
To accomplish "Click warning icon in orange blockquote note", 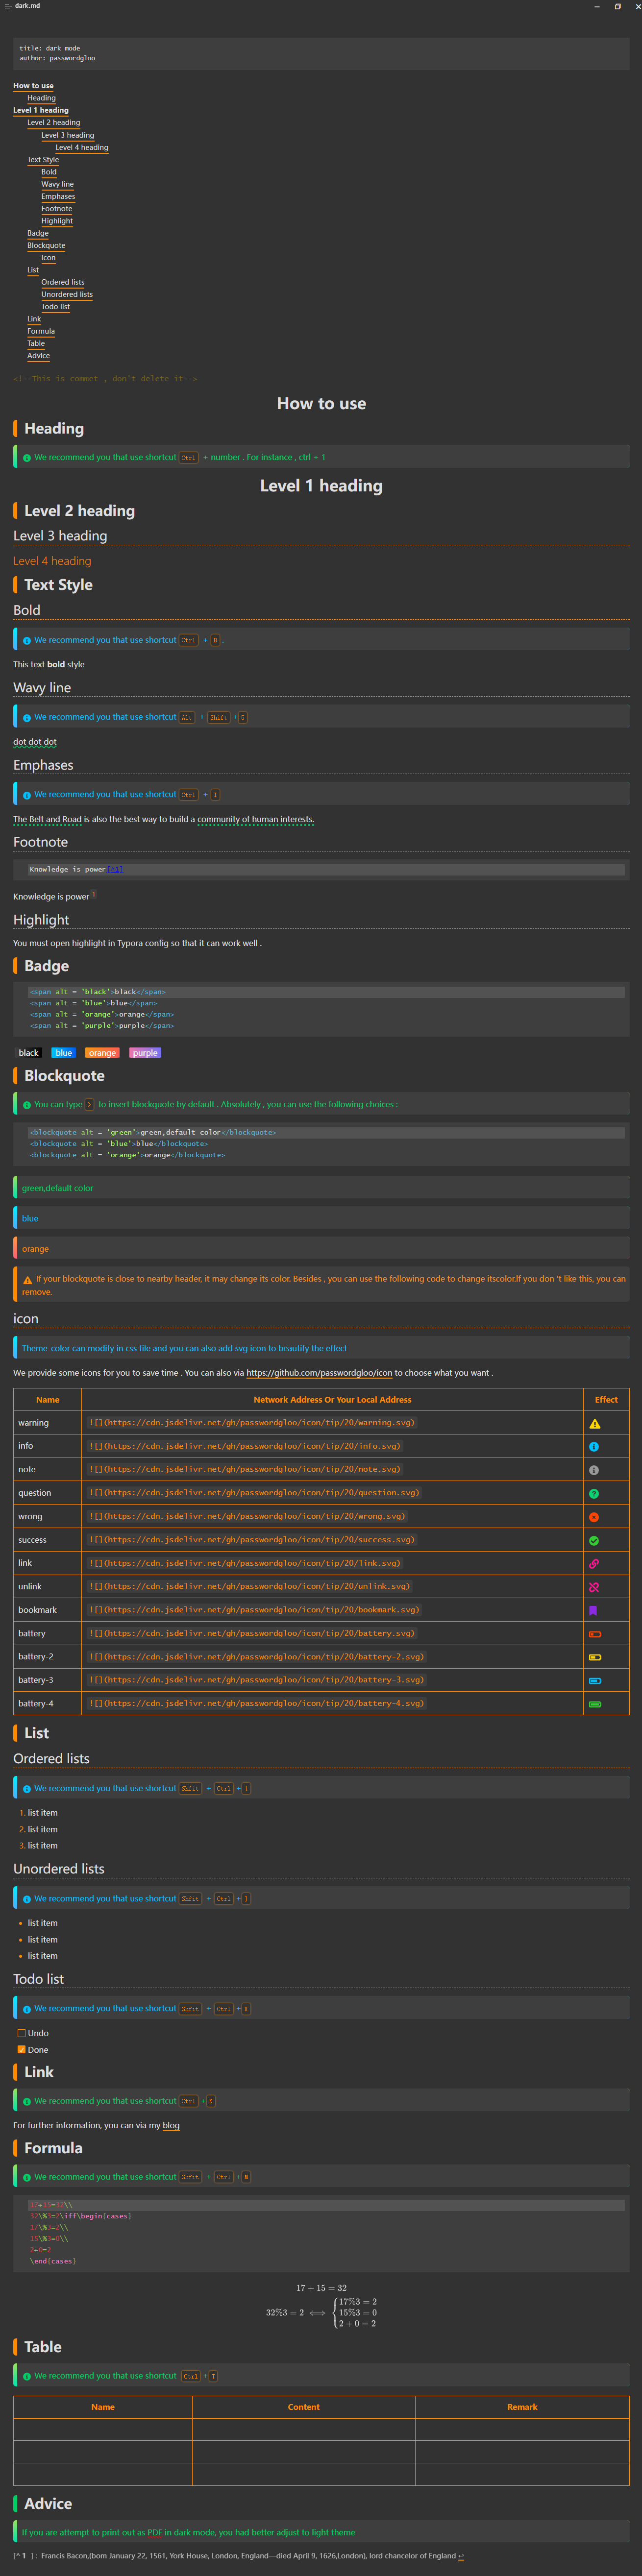I will [27, 1280].
